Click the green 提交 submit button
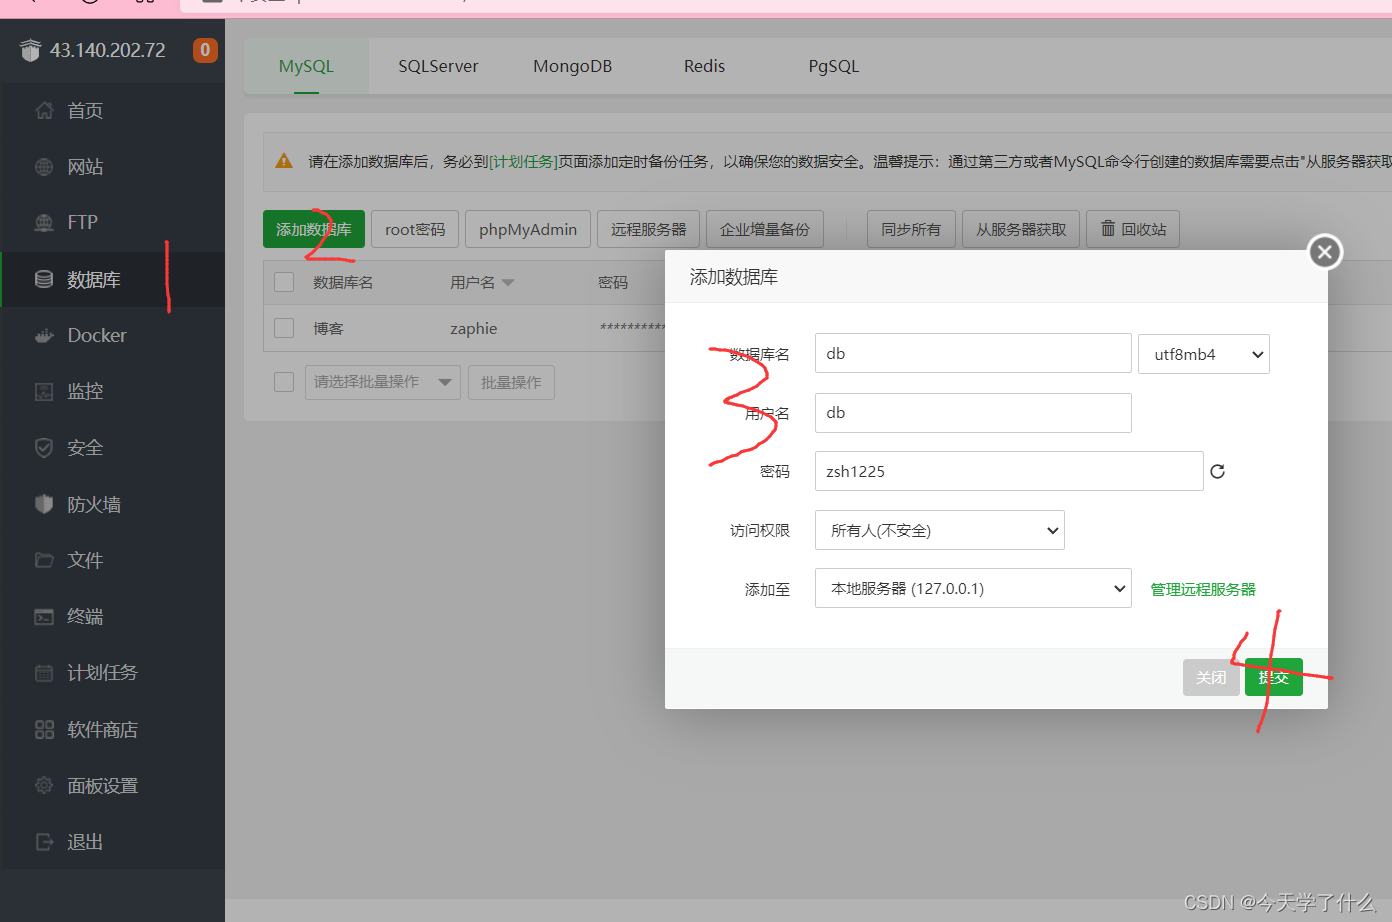This screenshot has width=1392, height=922. click(1274, 677)
